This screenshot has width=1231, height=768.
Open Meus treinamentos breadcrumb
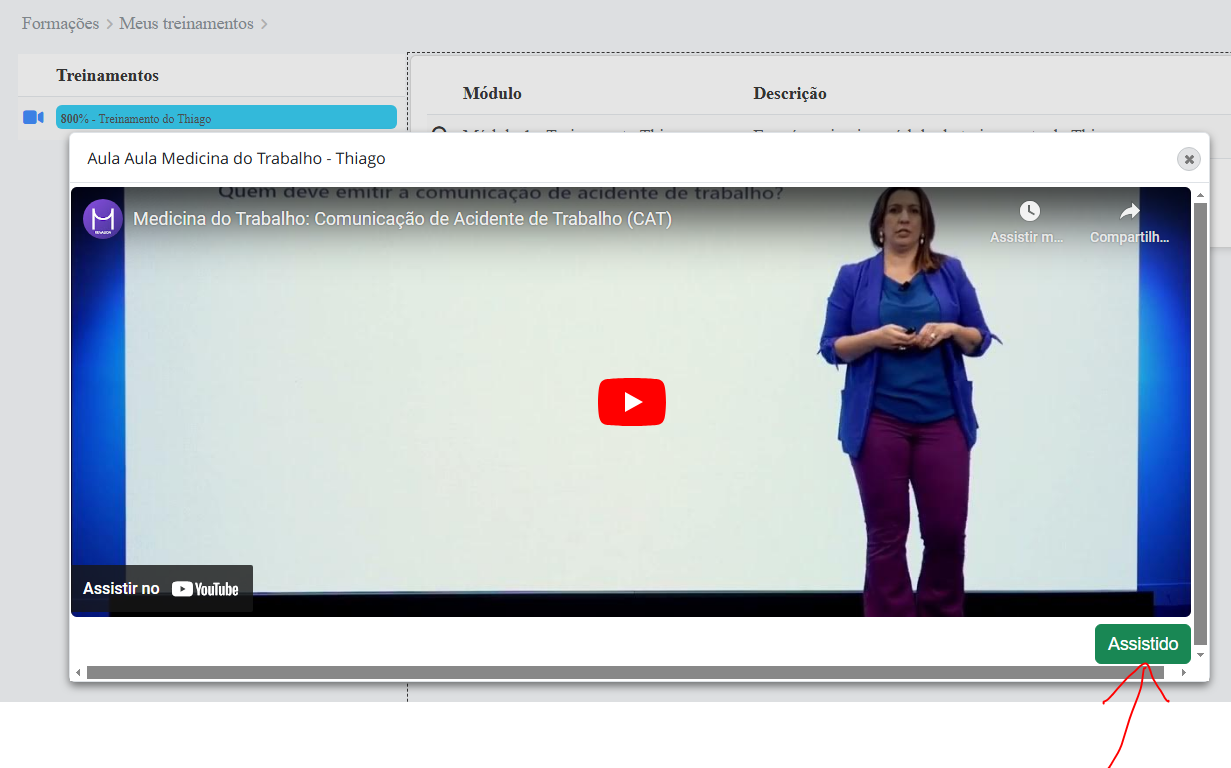click(x=186, y=23)
